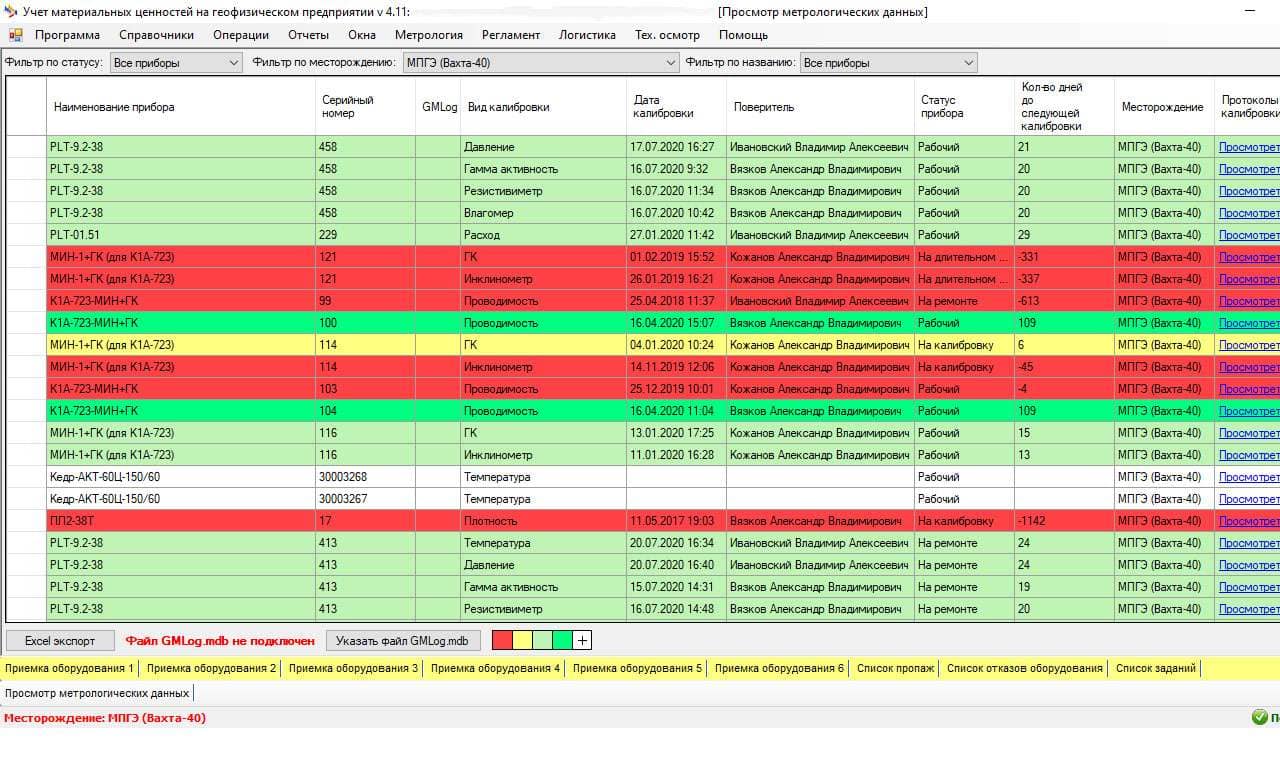This screenshot has width=1280, height=765.
Task: Click cell 'PLT-01.51' in device name column
Action: pyautogui.click(x=180, y=235)
